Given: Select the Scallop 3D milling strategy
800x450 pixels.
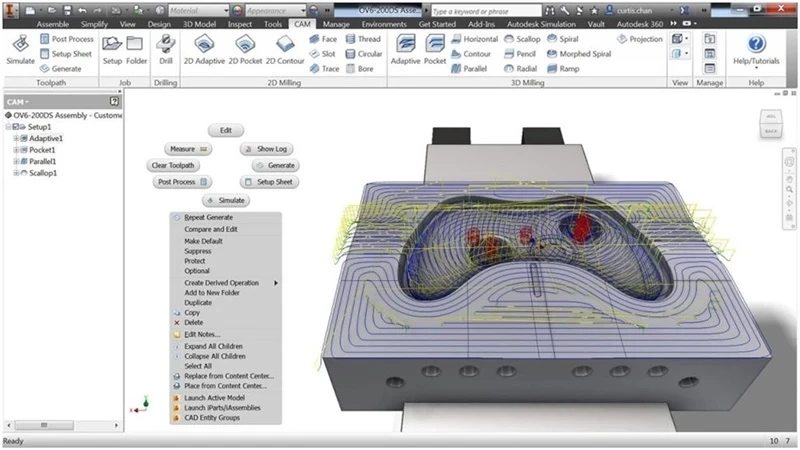Looking at the screenshot, I should point(522,39).
